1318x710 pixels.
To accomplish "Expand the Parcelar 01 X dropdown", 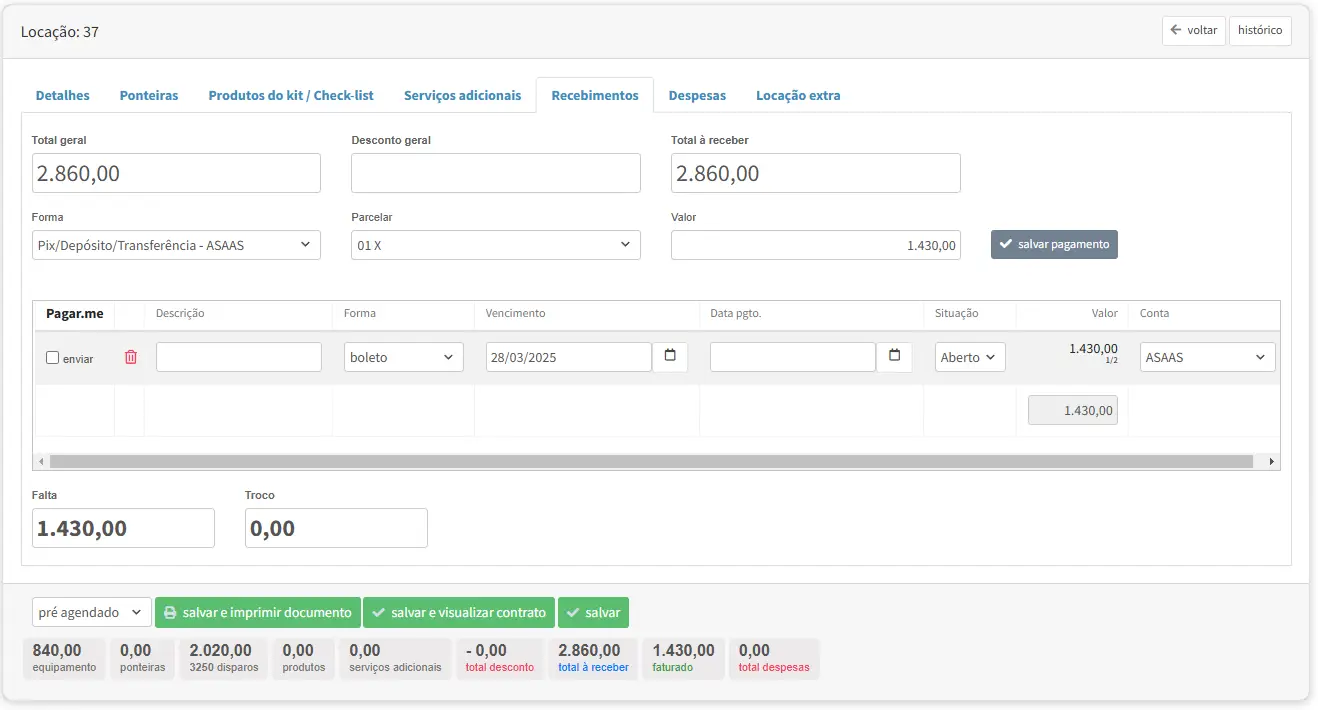I will [495, 245].
